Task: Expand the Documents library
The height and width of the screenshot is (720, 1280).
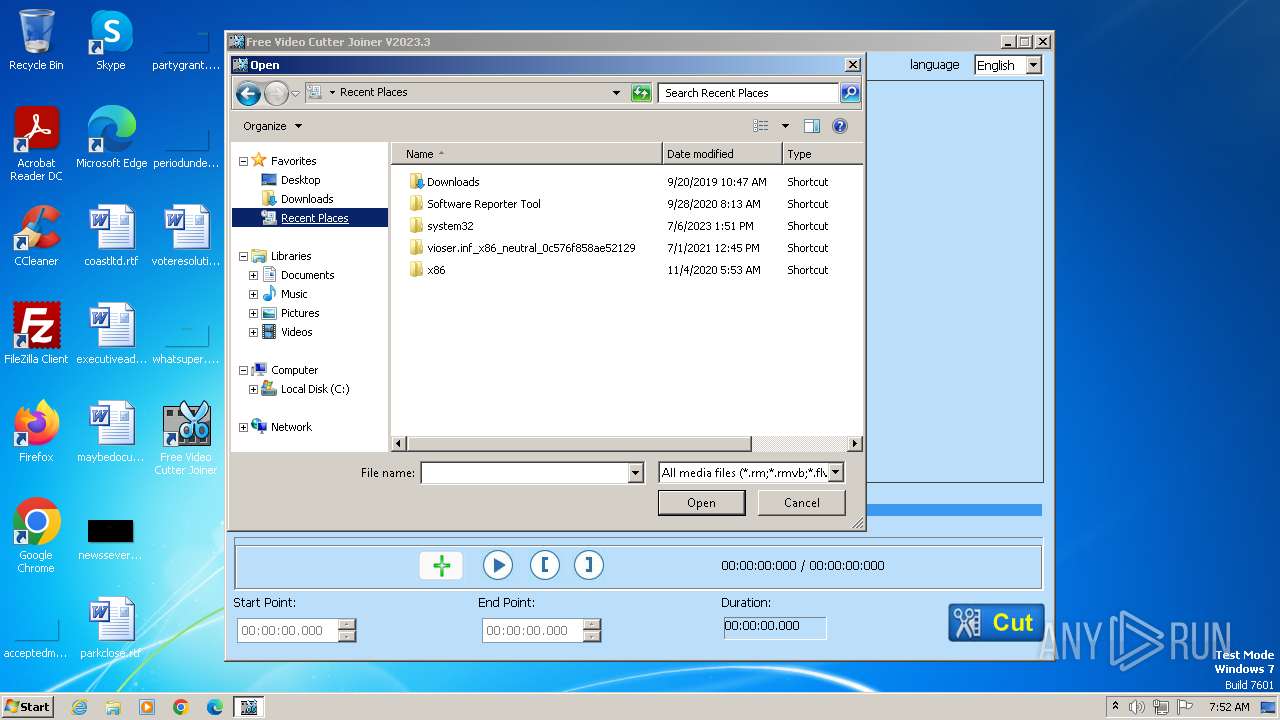Action: click(x=253, y=275)
